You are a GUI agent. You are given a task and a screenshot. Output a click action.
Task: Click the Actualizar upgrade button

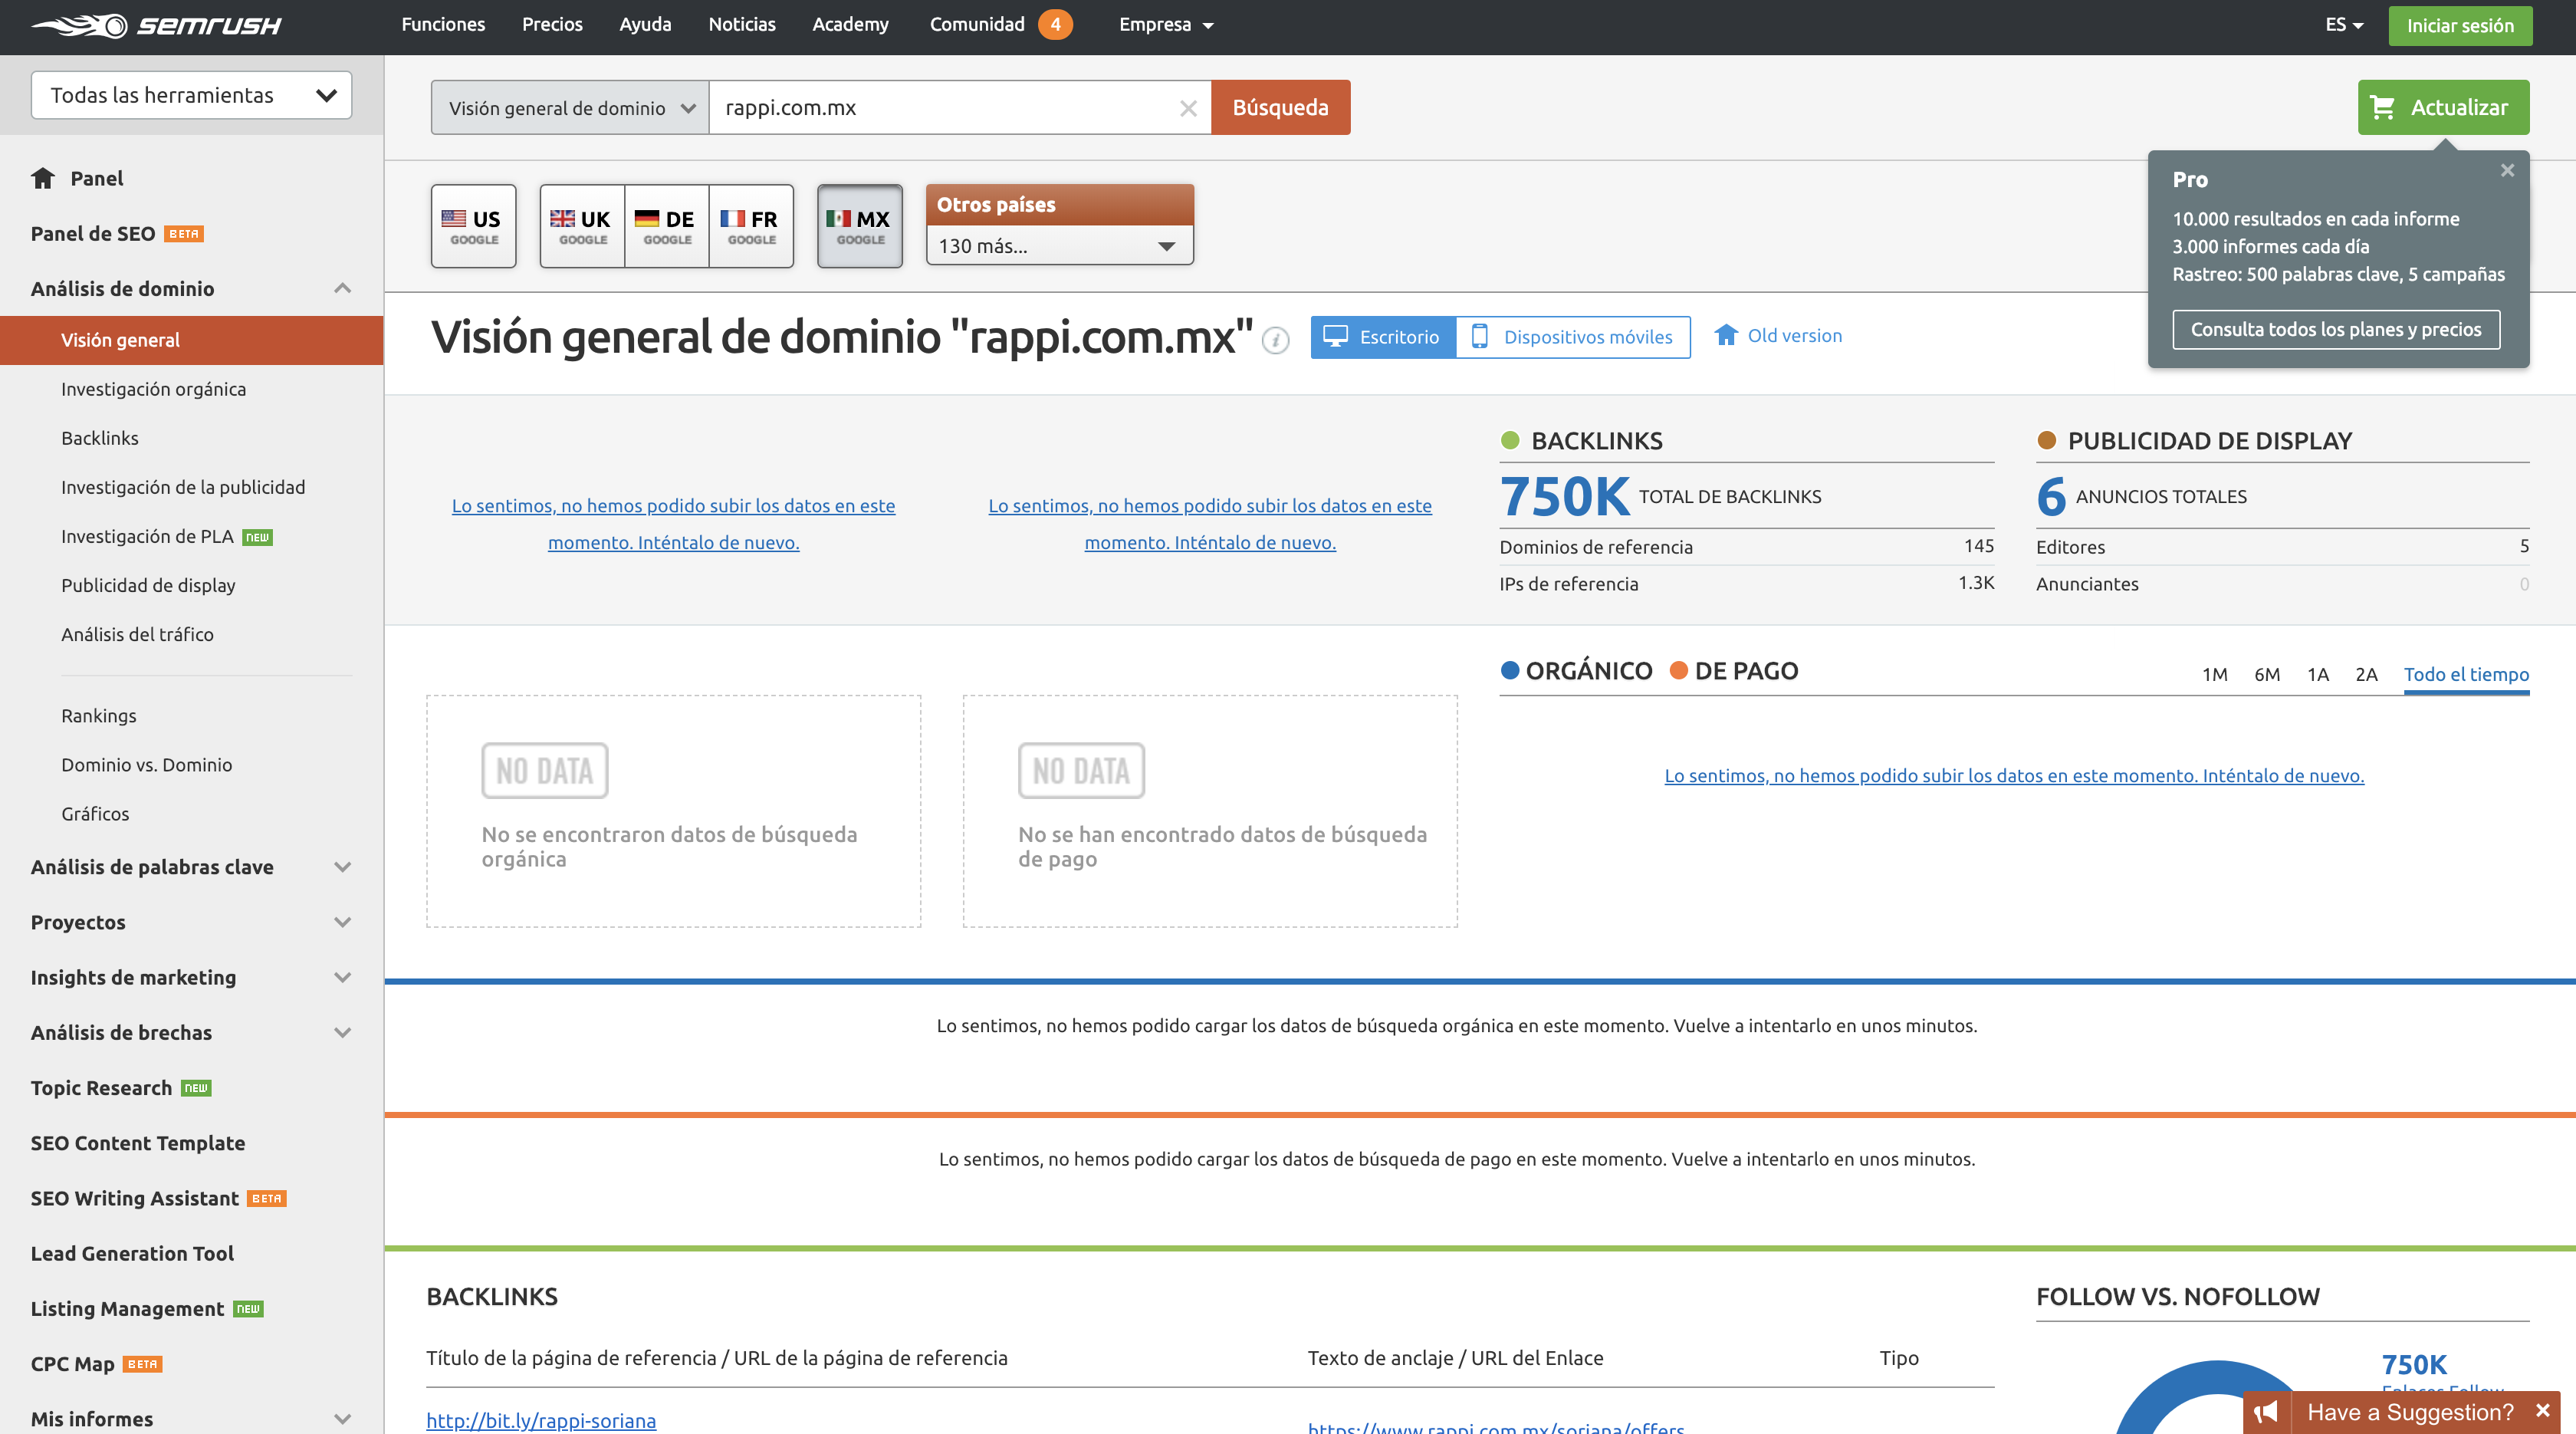pos(2443,107)
